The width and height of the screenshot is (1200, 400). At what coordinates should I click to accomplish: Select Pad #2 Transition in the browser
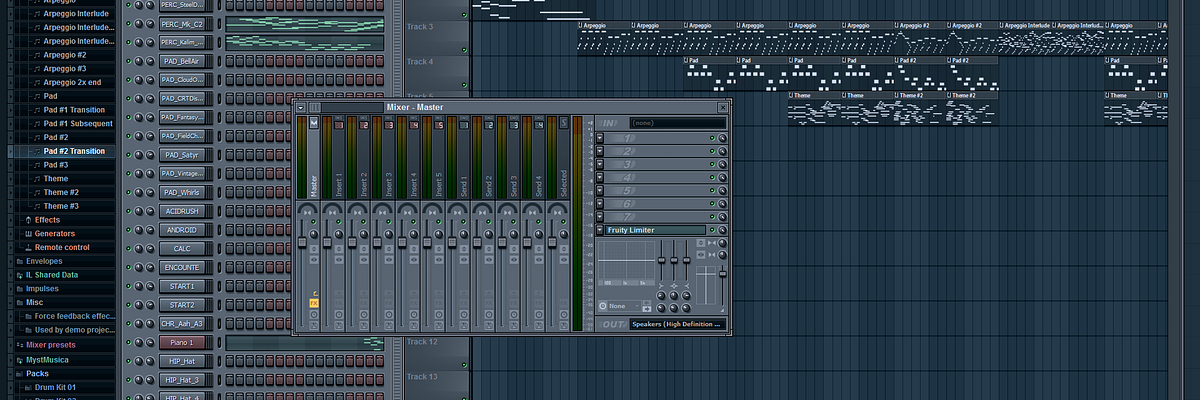(73, 151)
